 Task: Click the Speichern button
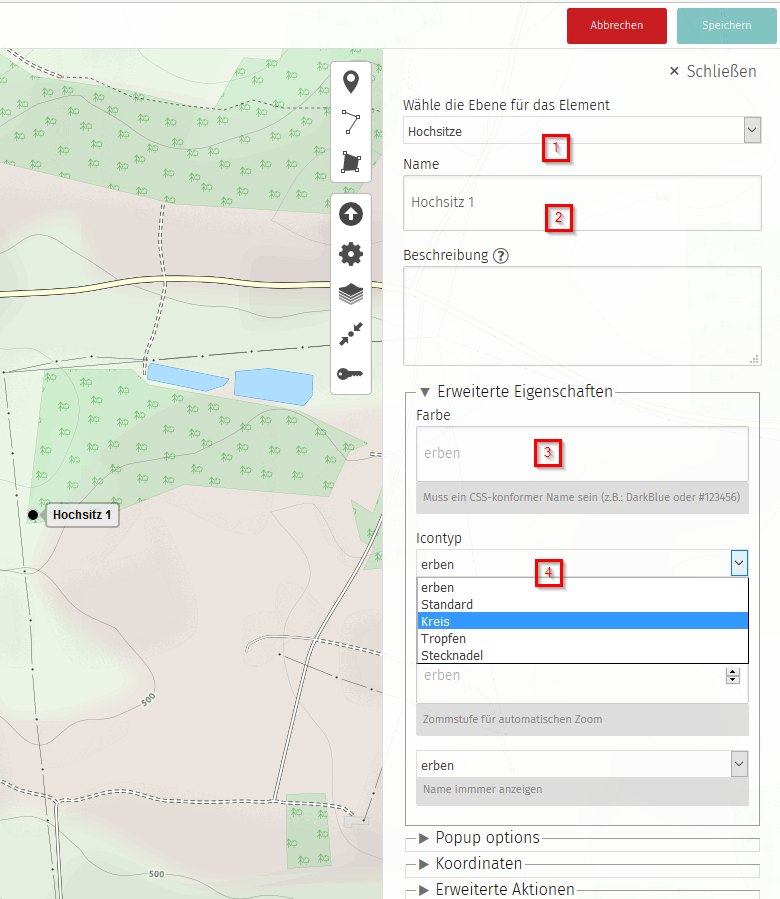pos(727,26)
